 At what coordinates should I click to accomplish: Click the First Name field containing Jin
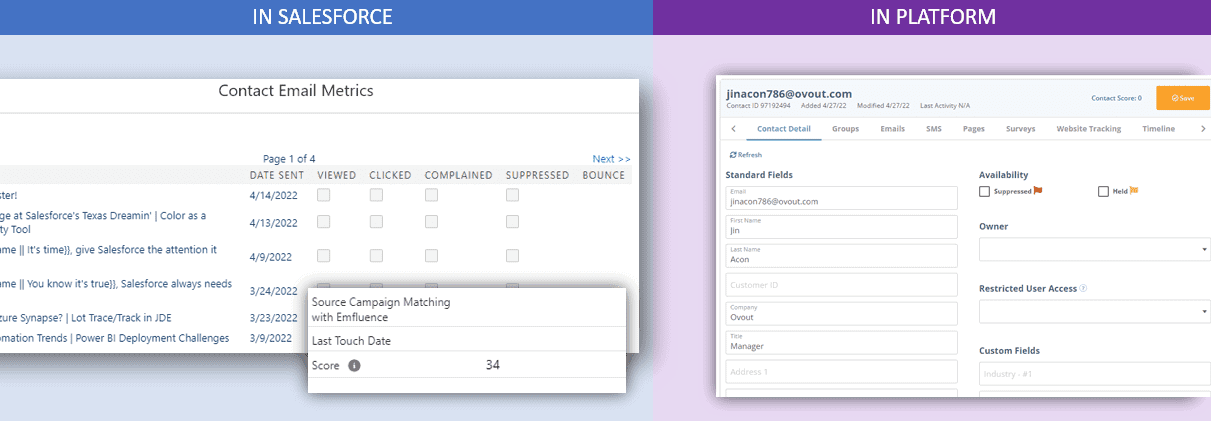pyautogui.click(x=843, y=226)
